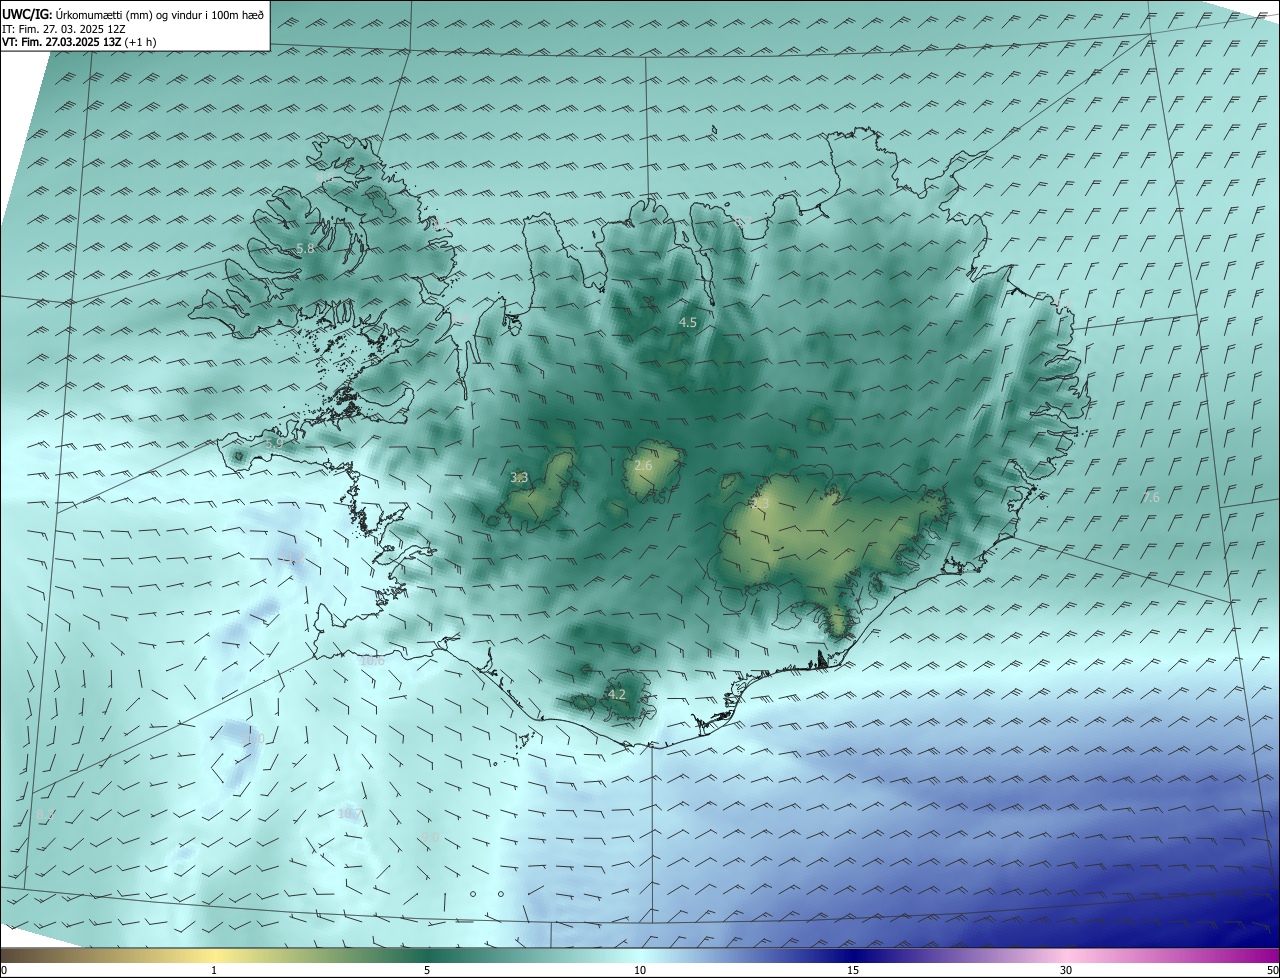The height and width of the screenshot is (978, 1280).
Task: Click the 7.6 value off the east coast
Action: (1151, 497)
